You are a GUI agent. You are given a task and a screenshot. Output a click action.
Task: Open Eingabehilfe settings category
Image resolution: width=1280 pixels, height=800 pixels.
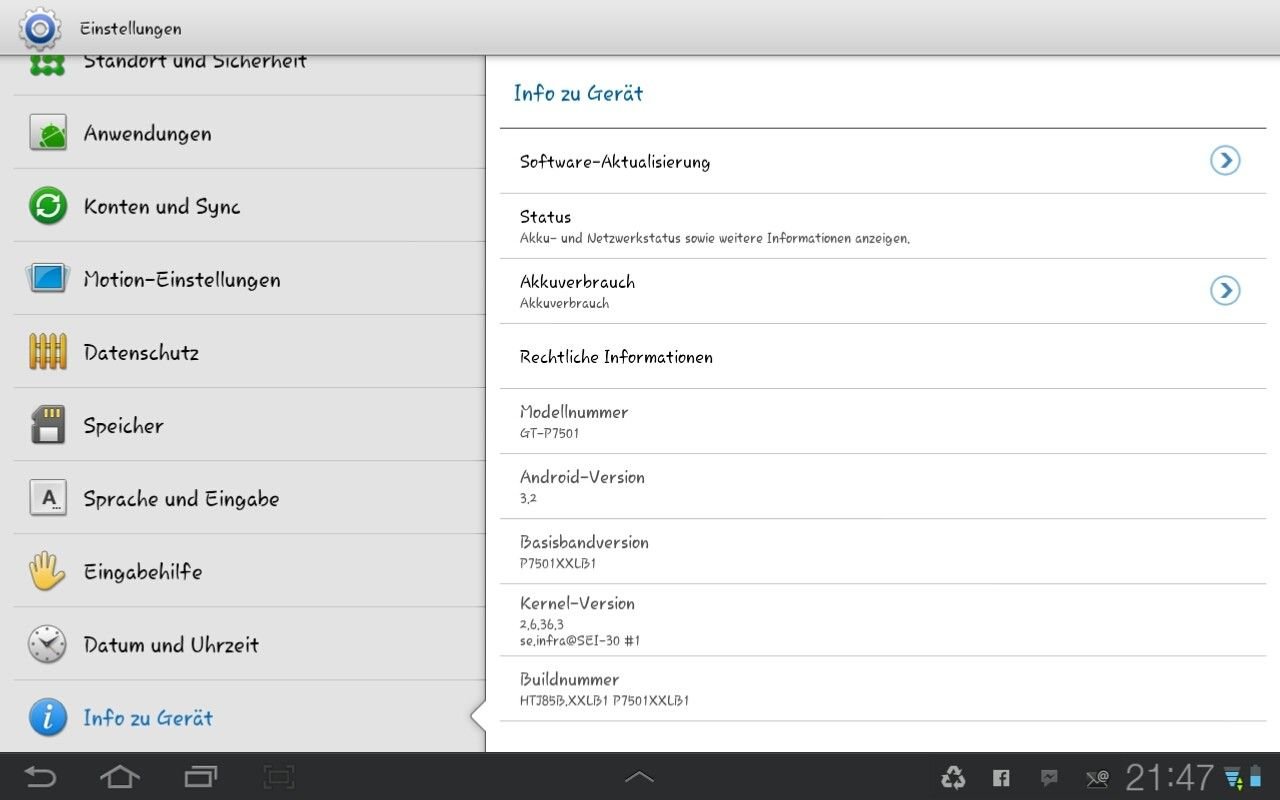coord(249,571)
